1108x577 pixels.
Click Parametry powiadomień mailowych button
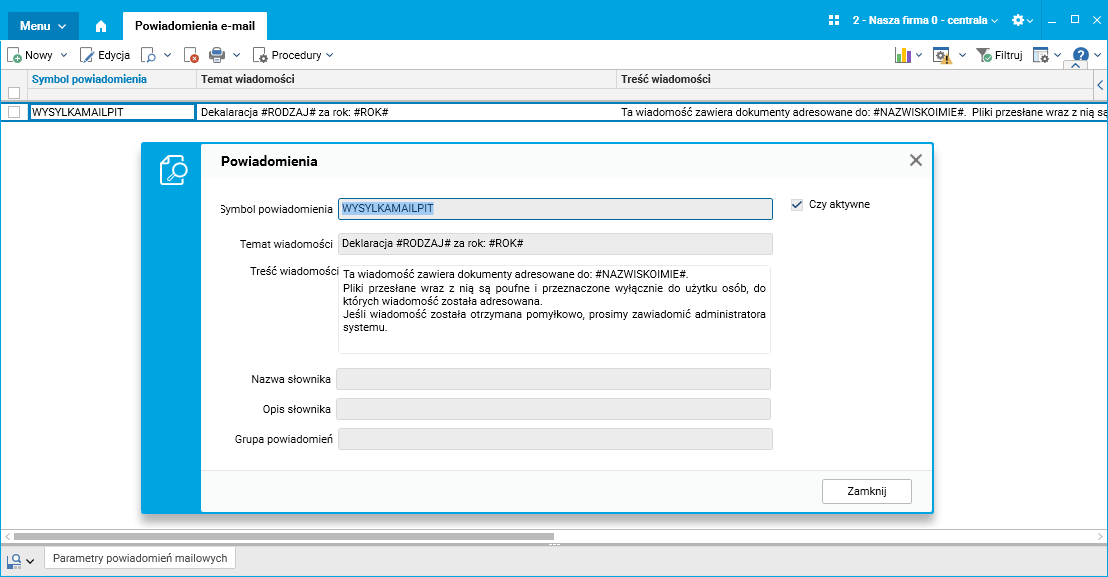[x=140, y=558]
